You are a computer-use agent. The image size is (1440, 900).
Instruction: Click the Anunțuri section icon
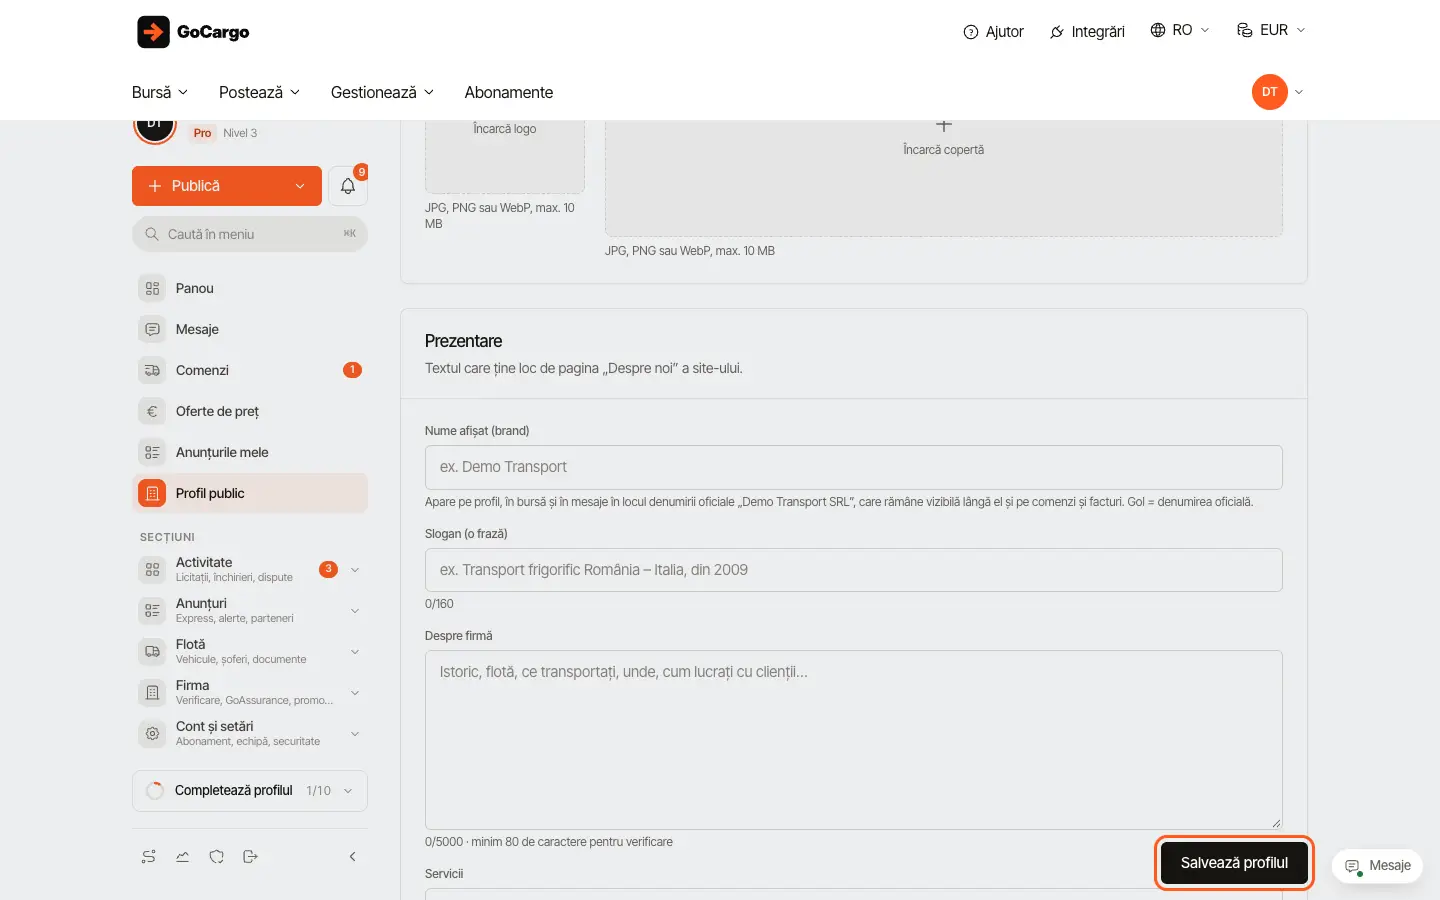pyautogui.click(x=152, y=611)
